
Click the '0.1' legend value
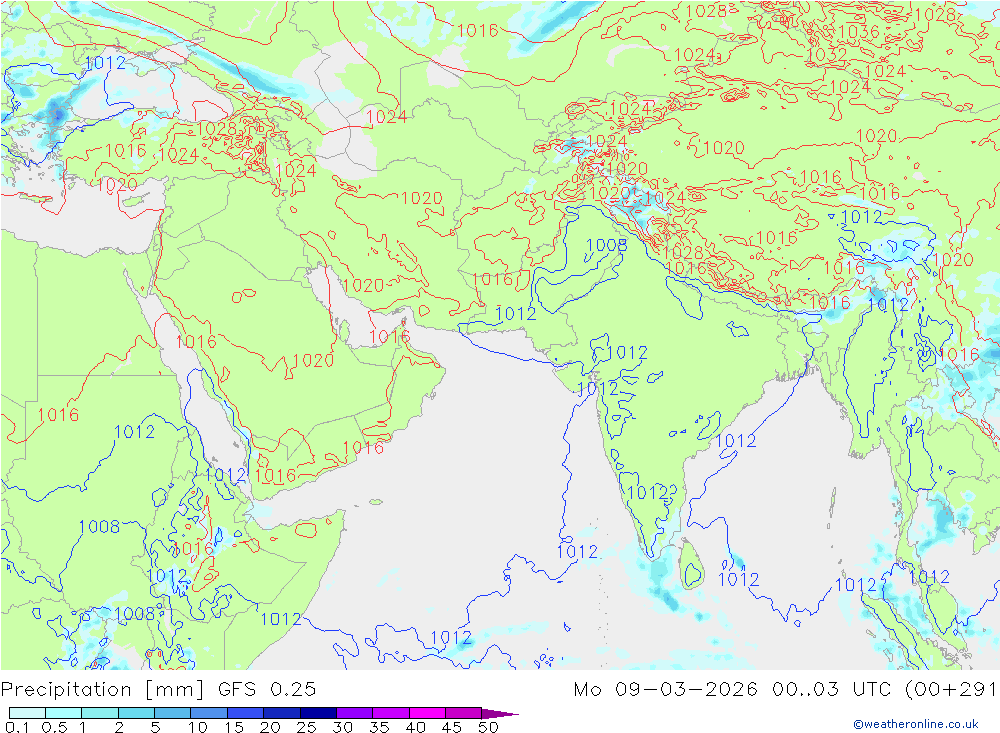click(x=17, y=727)
